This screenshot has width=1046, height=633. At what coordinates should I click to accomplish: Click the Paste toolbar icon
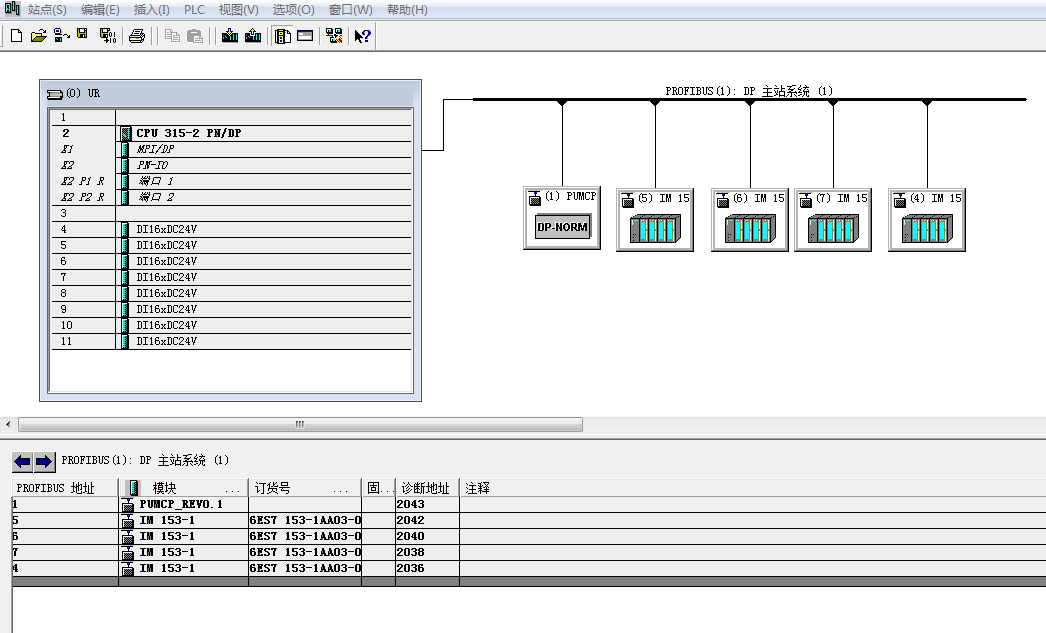(195, 35)
